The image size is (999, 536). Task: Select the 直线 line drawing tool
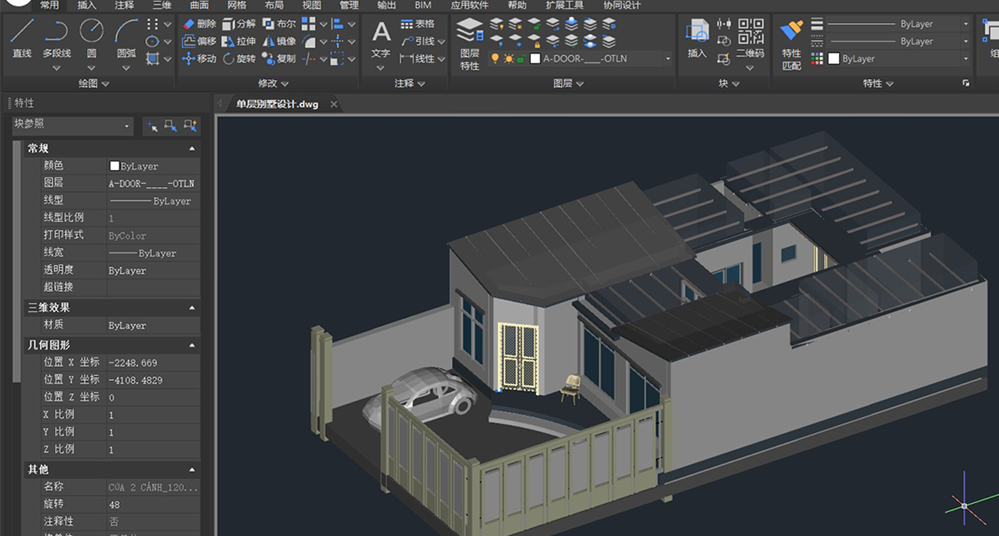(x=22, y=38)
